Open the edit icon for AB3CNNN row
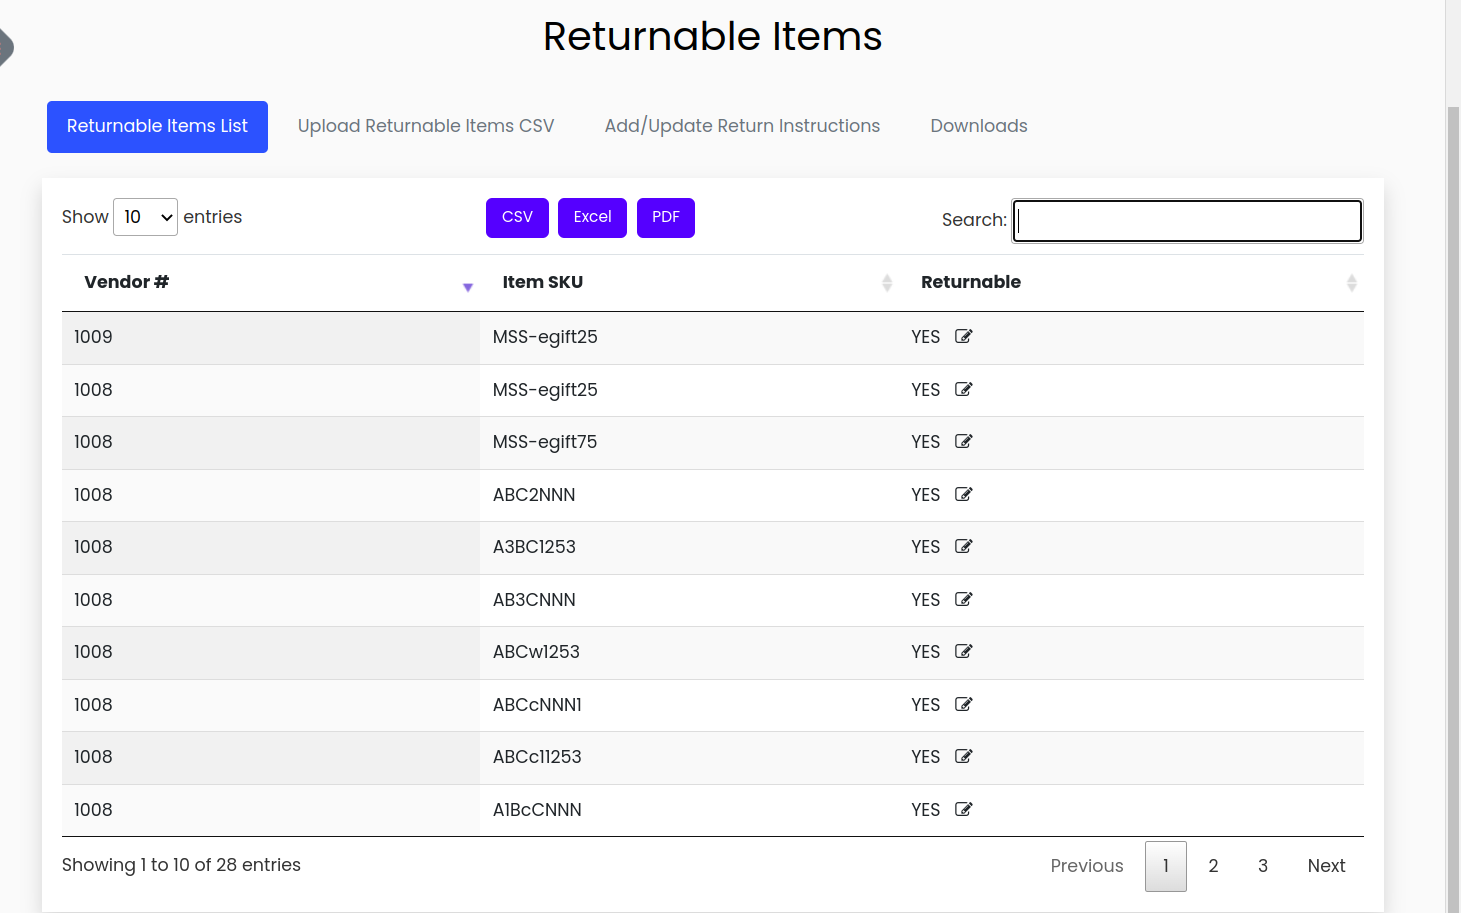This screenshot has width=1461, height=913. point(963,599)
